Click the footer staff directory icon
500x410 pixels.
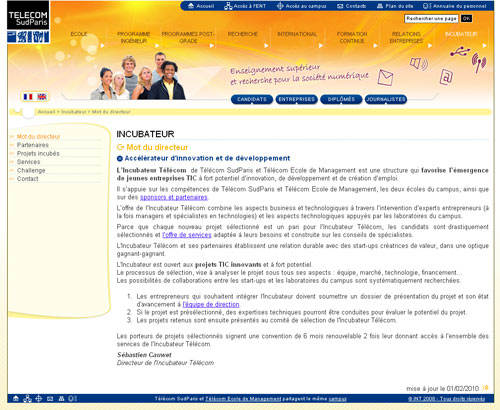pos(72,398)
